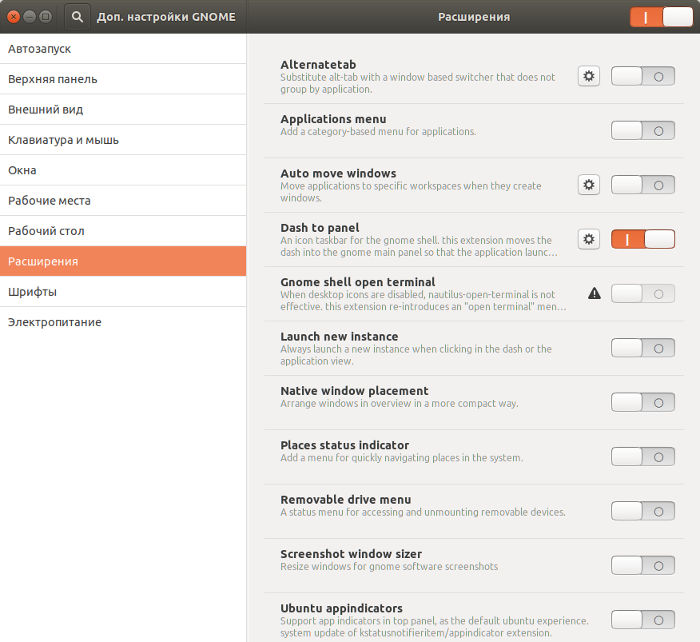This screenshot has height=642, width=700.
Task: Click description 'Resize windows for gnome software screenshots'
Action: pyautogui.click(x=389, y=567)
